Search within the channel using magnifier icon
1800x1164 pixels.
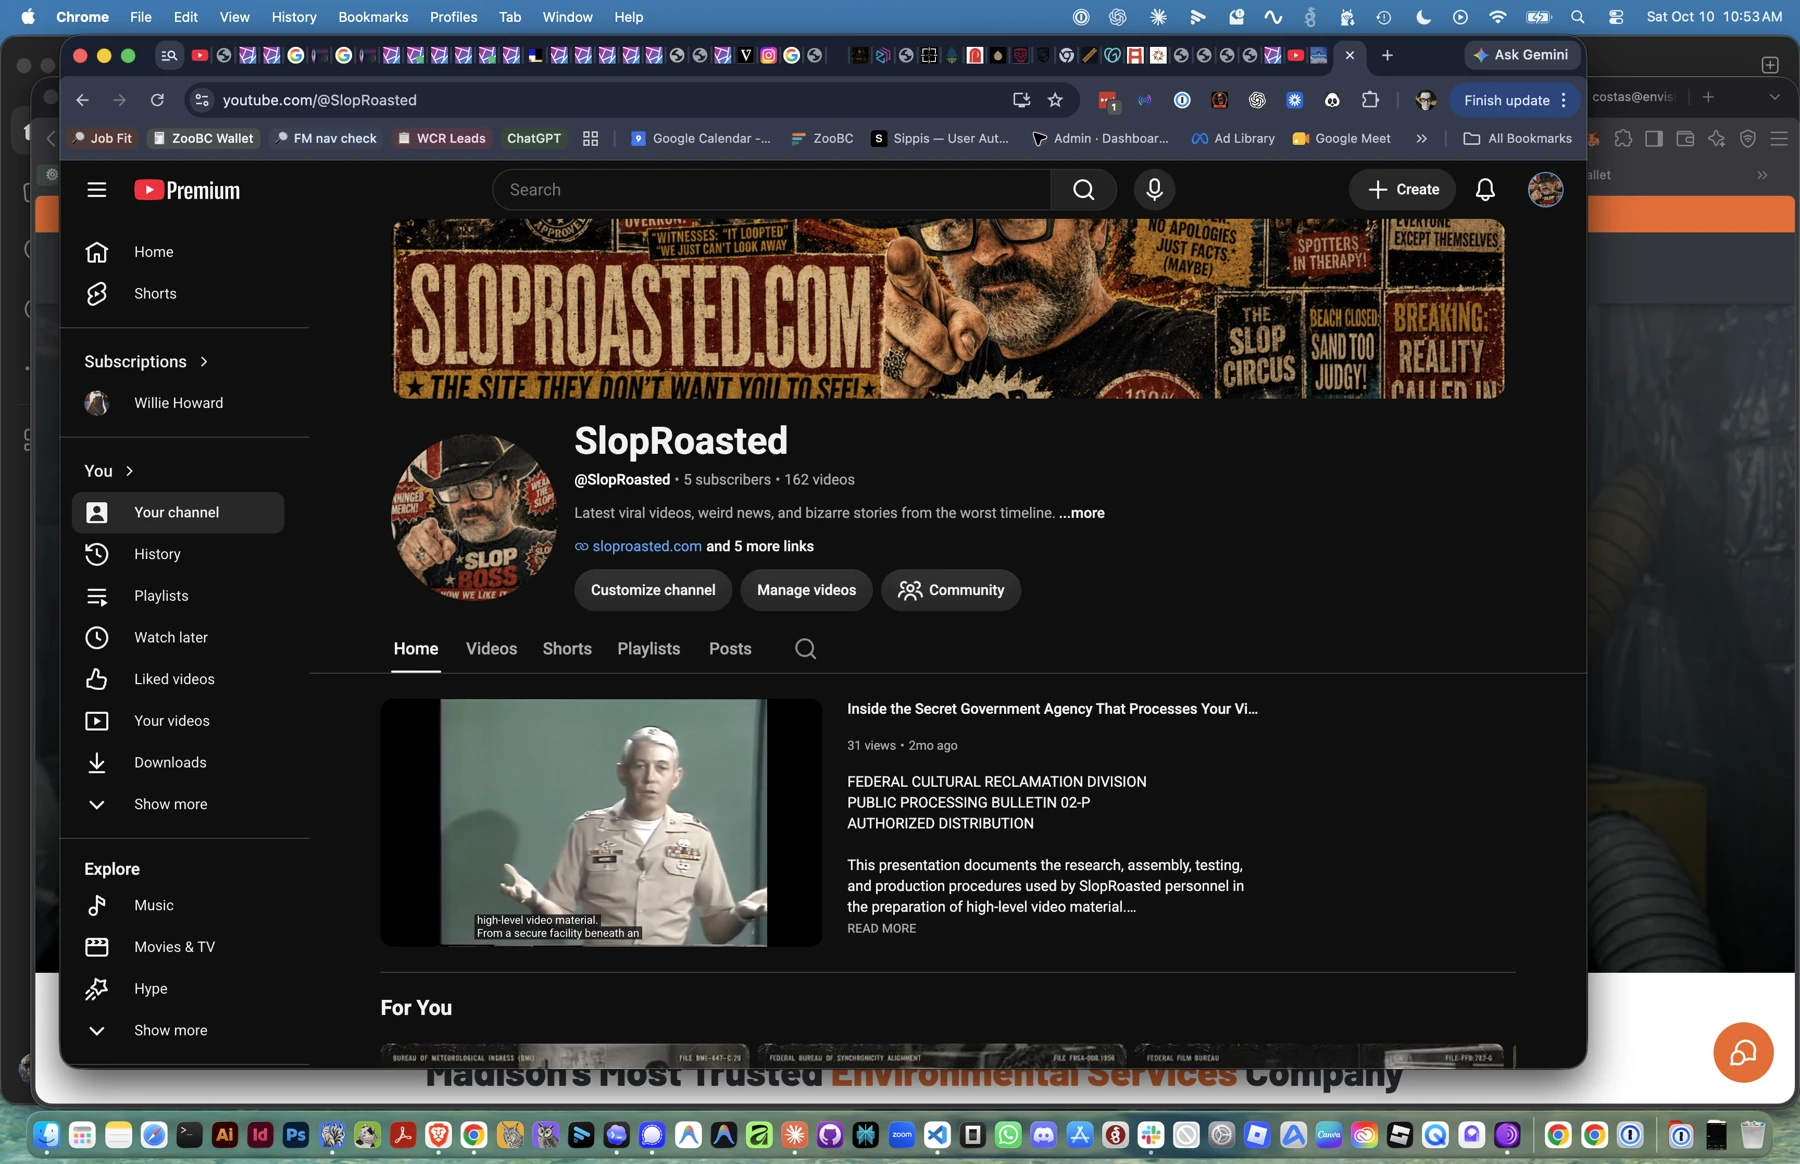pos(805,649)
